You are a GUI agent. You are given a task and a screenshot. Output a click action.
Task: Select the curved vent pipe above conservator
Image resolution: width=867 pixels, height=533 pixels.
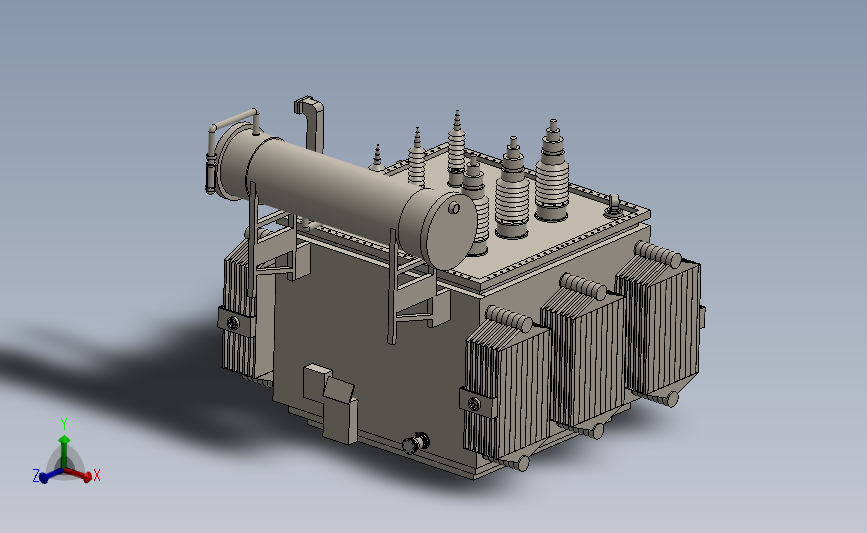point(311,123)
